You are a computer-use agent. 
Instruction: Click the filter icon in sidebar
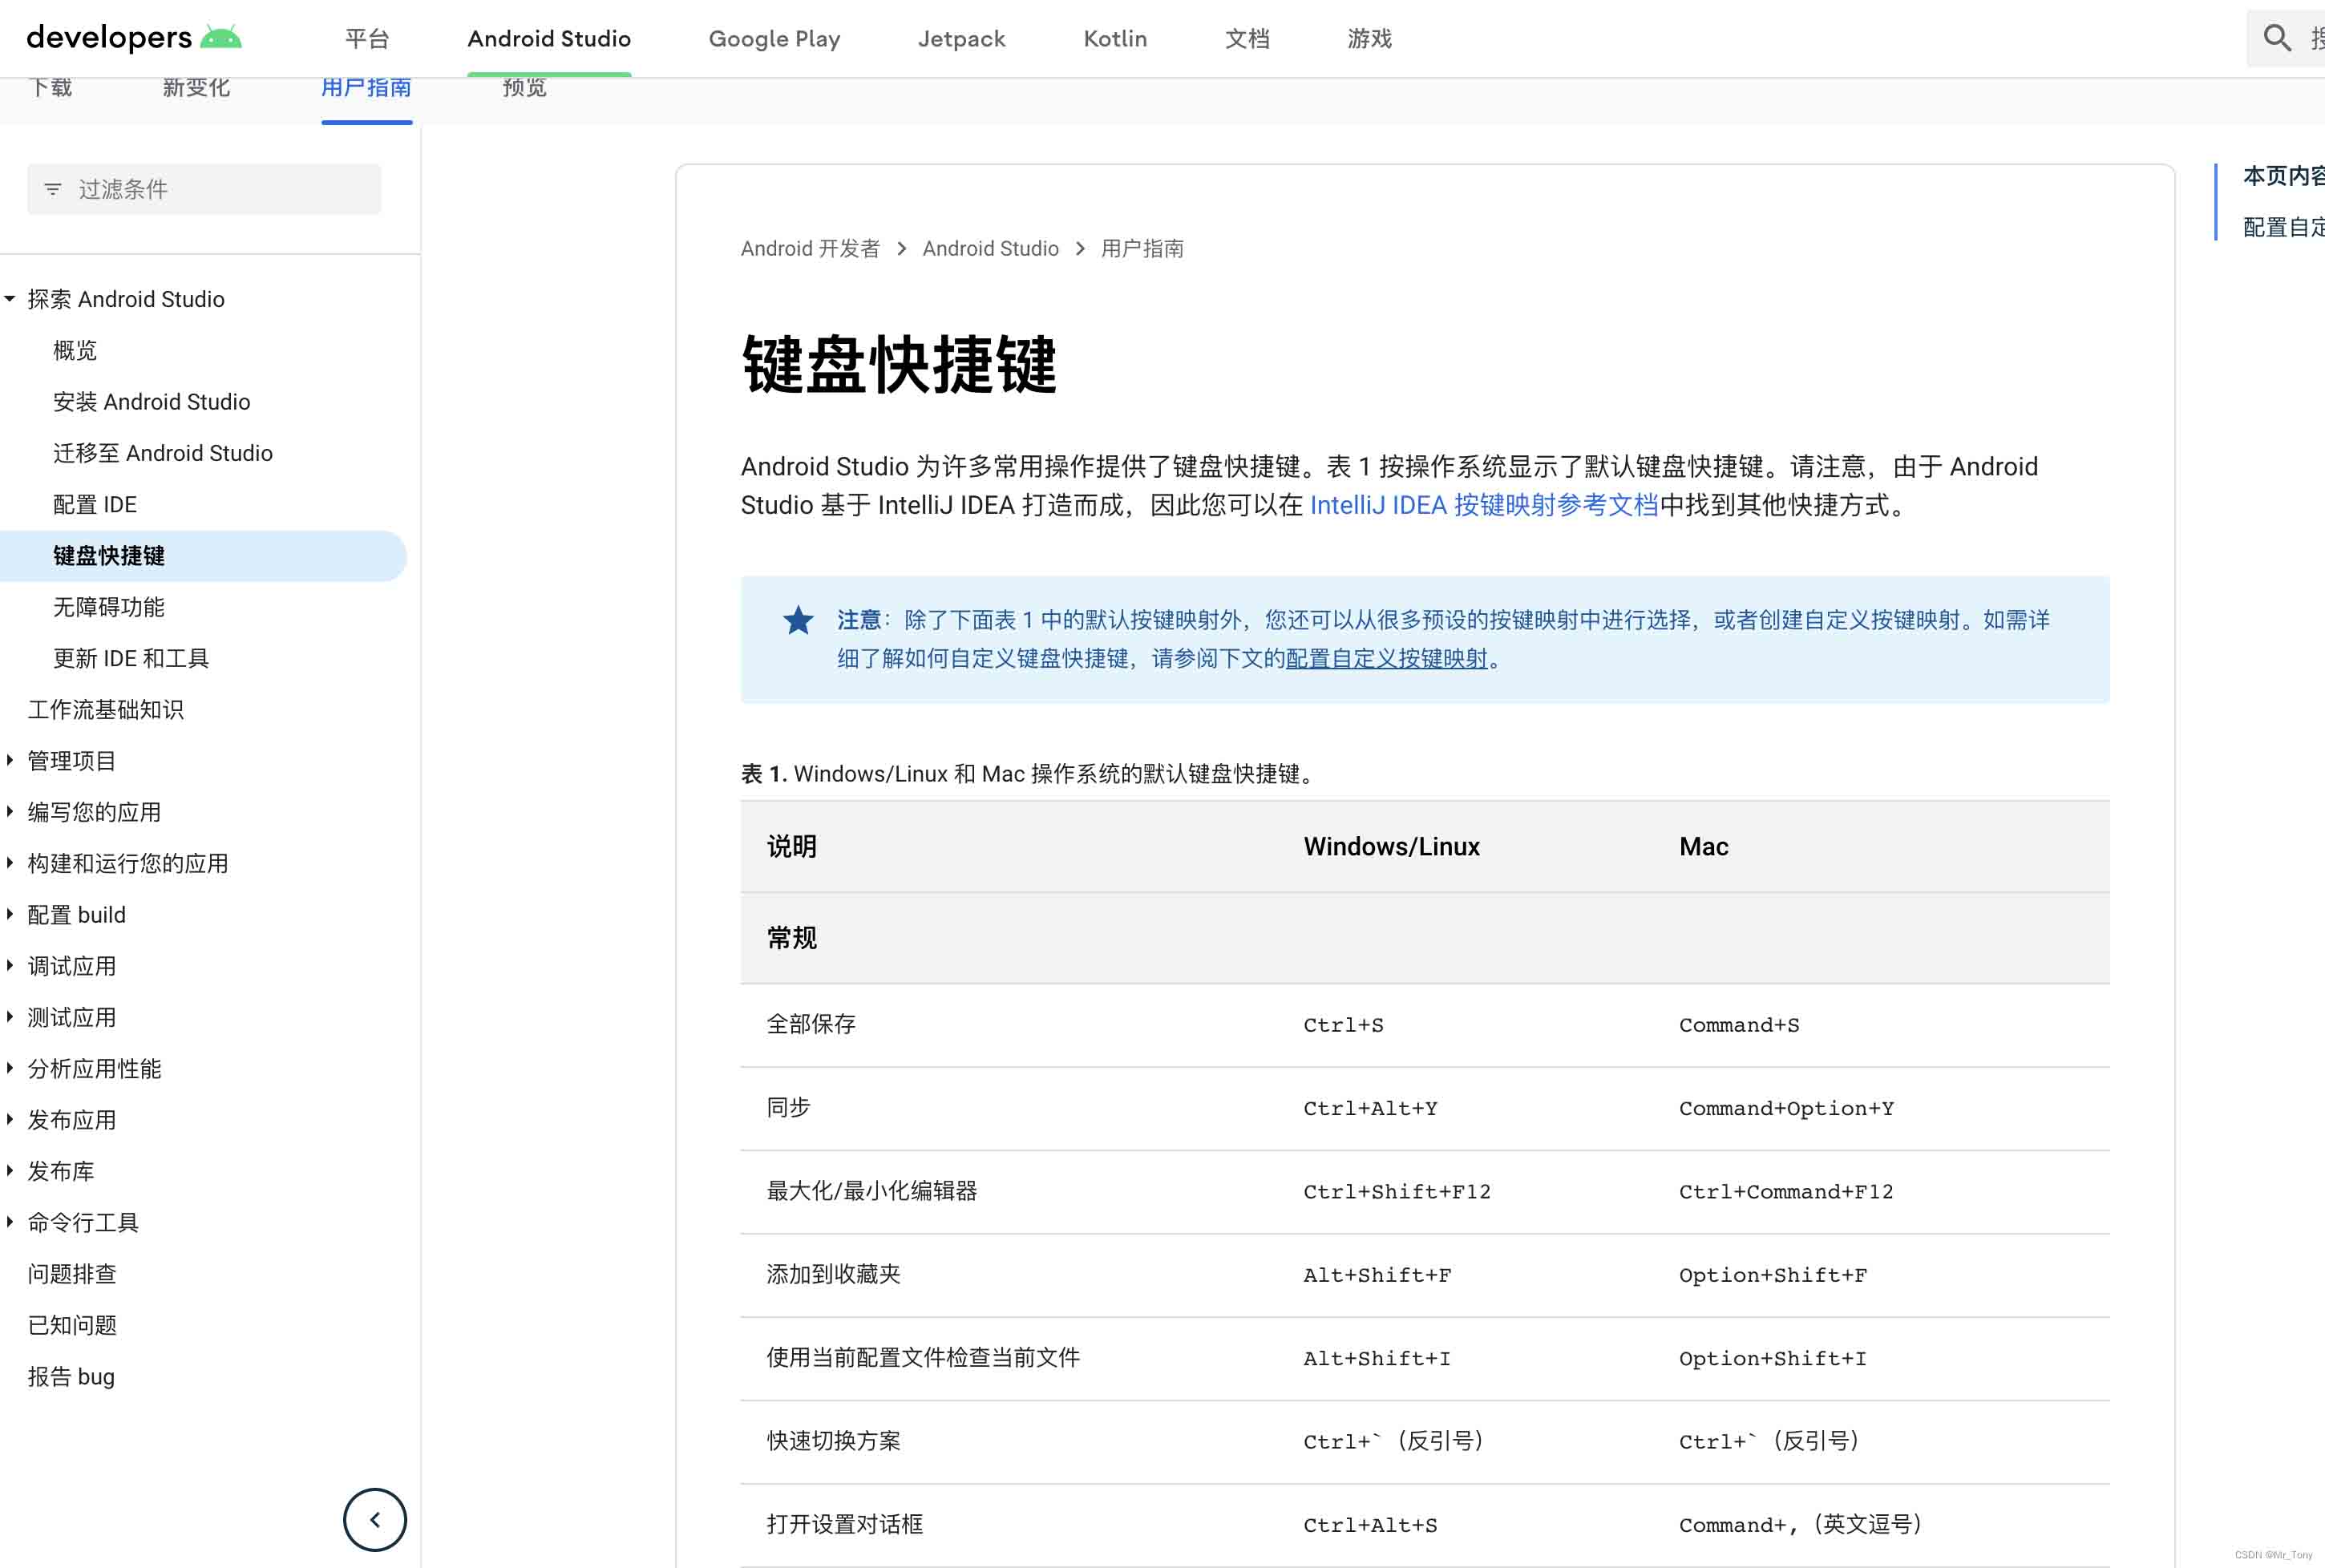(x=53, y=189)
